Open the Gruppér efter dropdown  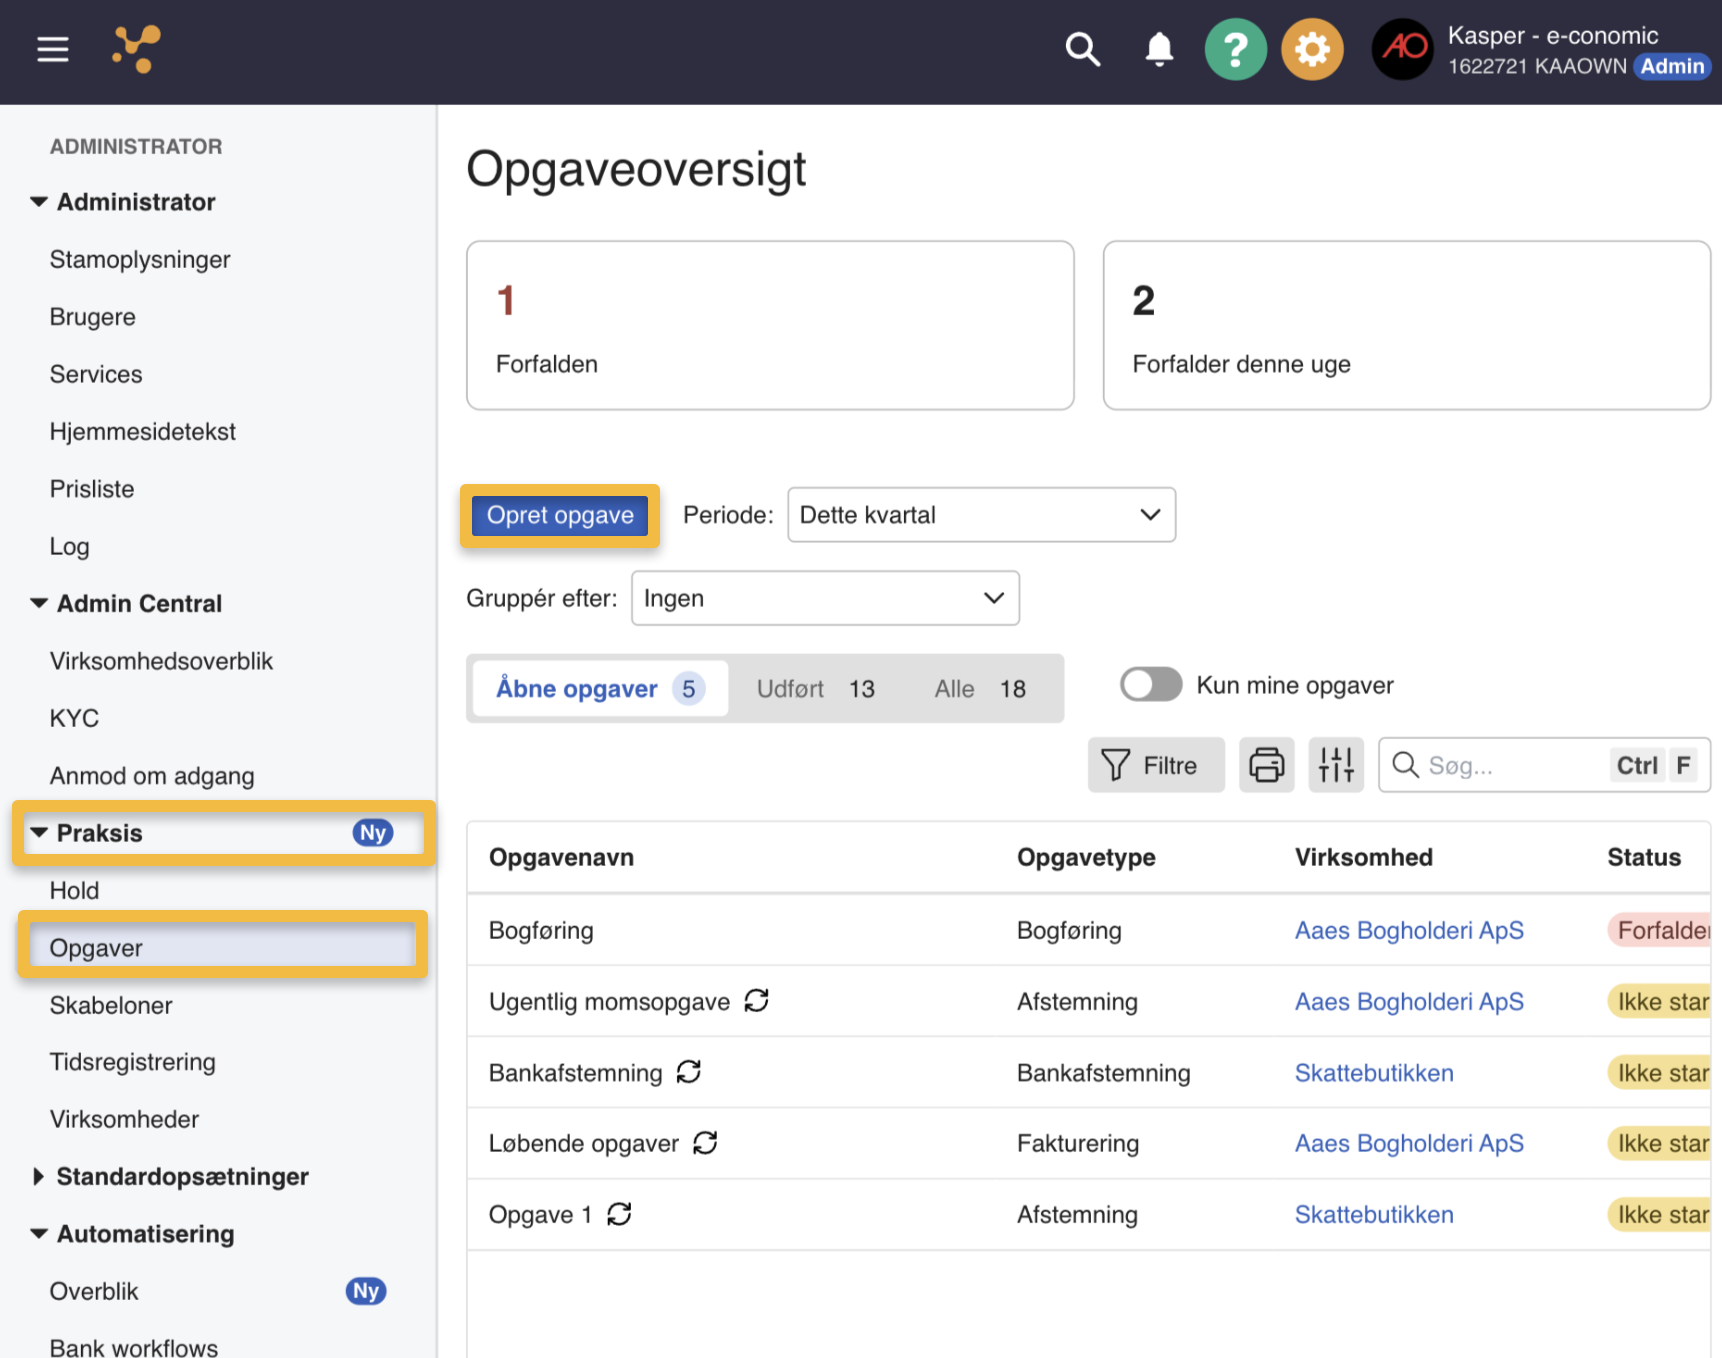click(x=825, y=598)
